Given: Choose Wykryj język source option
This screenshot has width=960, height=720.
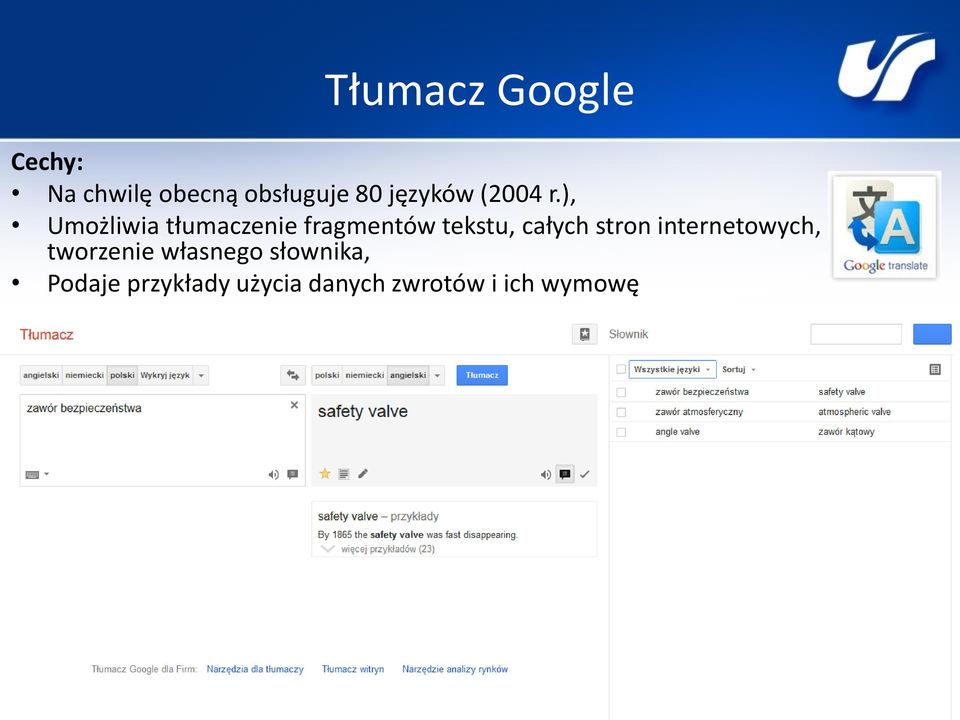Looking at the screenshot, I should point(165,375).
